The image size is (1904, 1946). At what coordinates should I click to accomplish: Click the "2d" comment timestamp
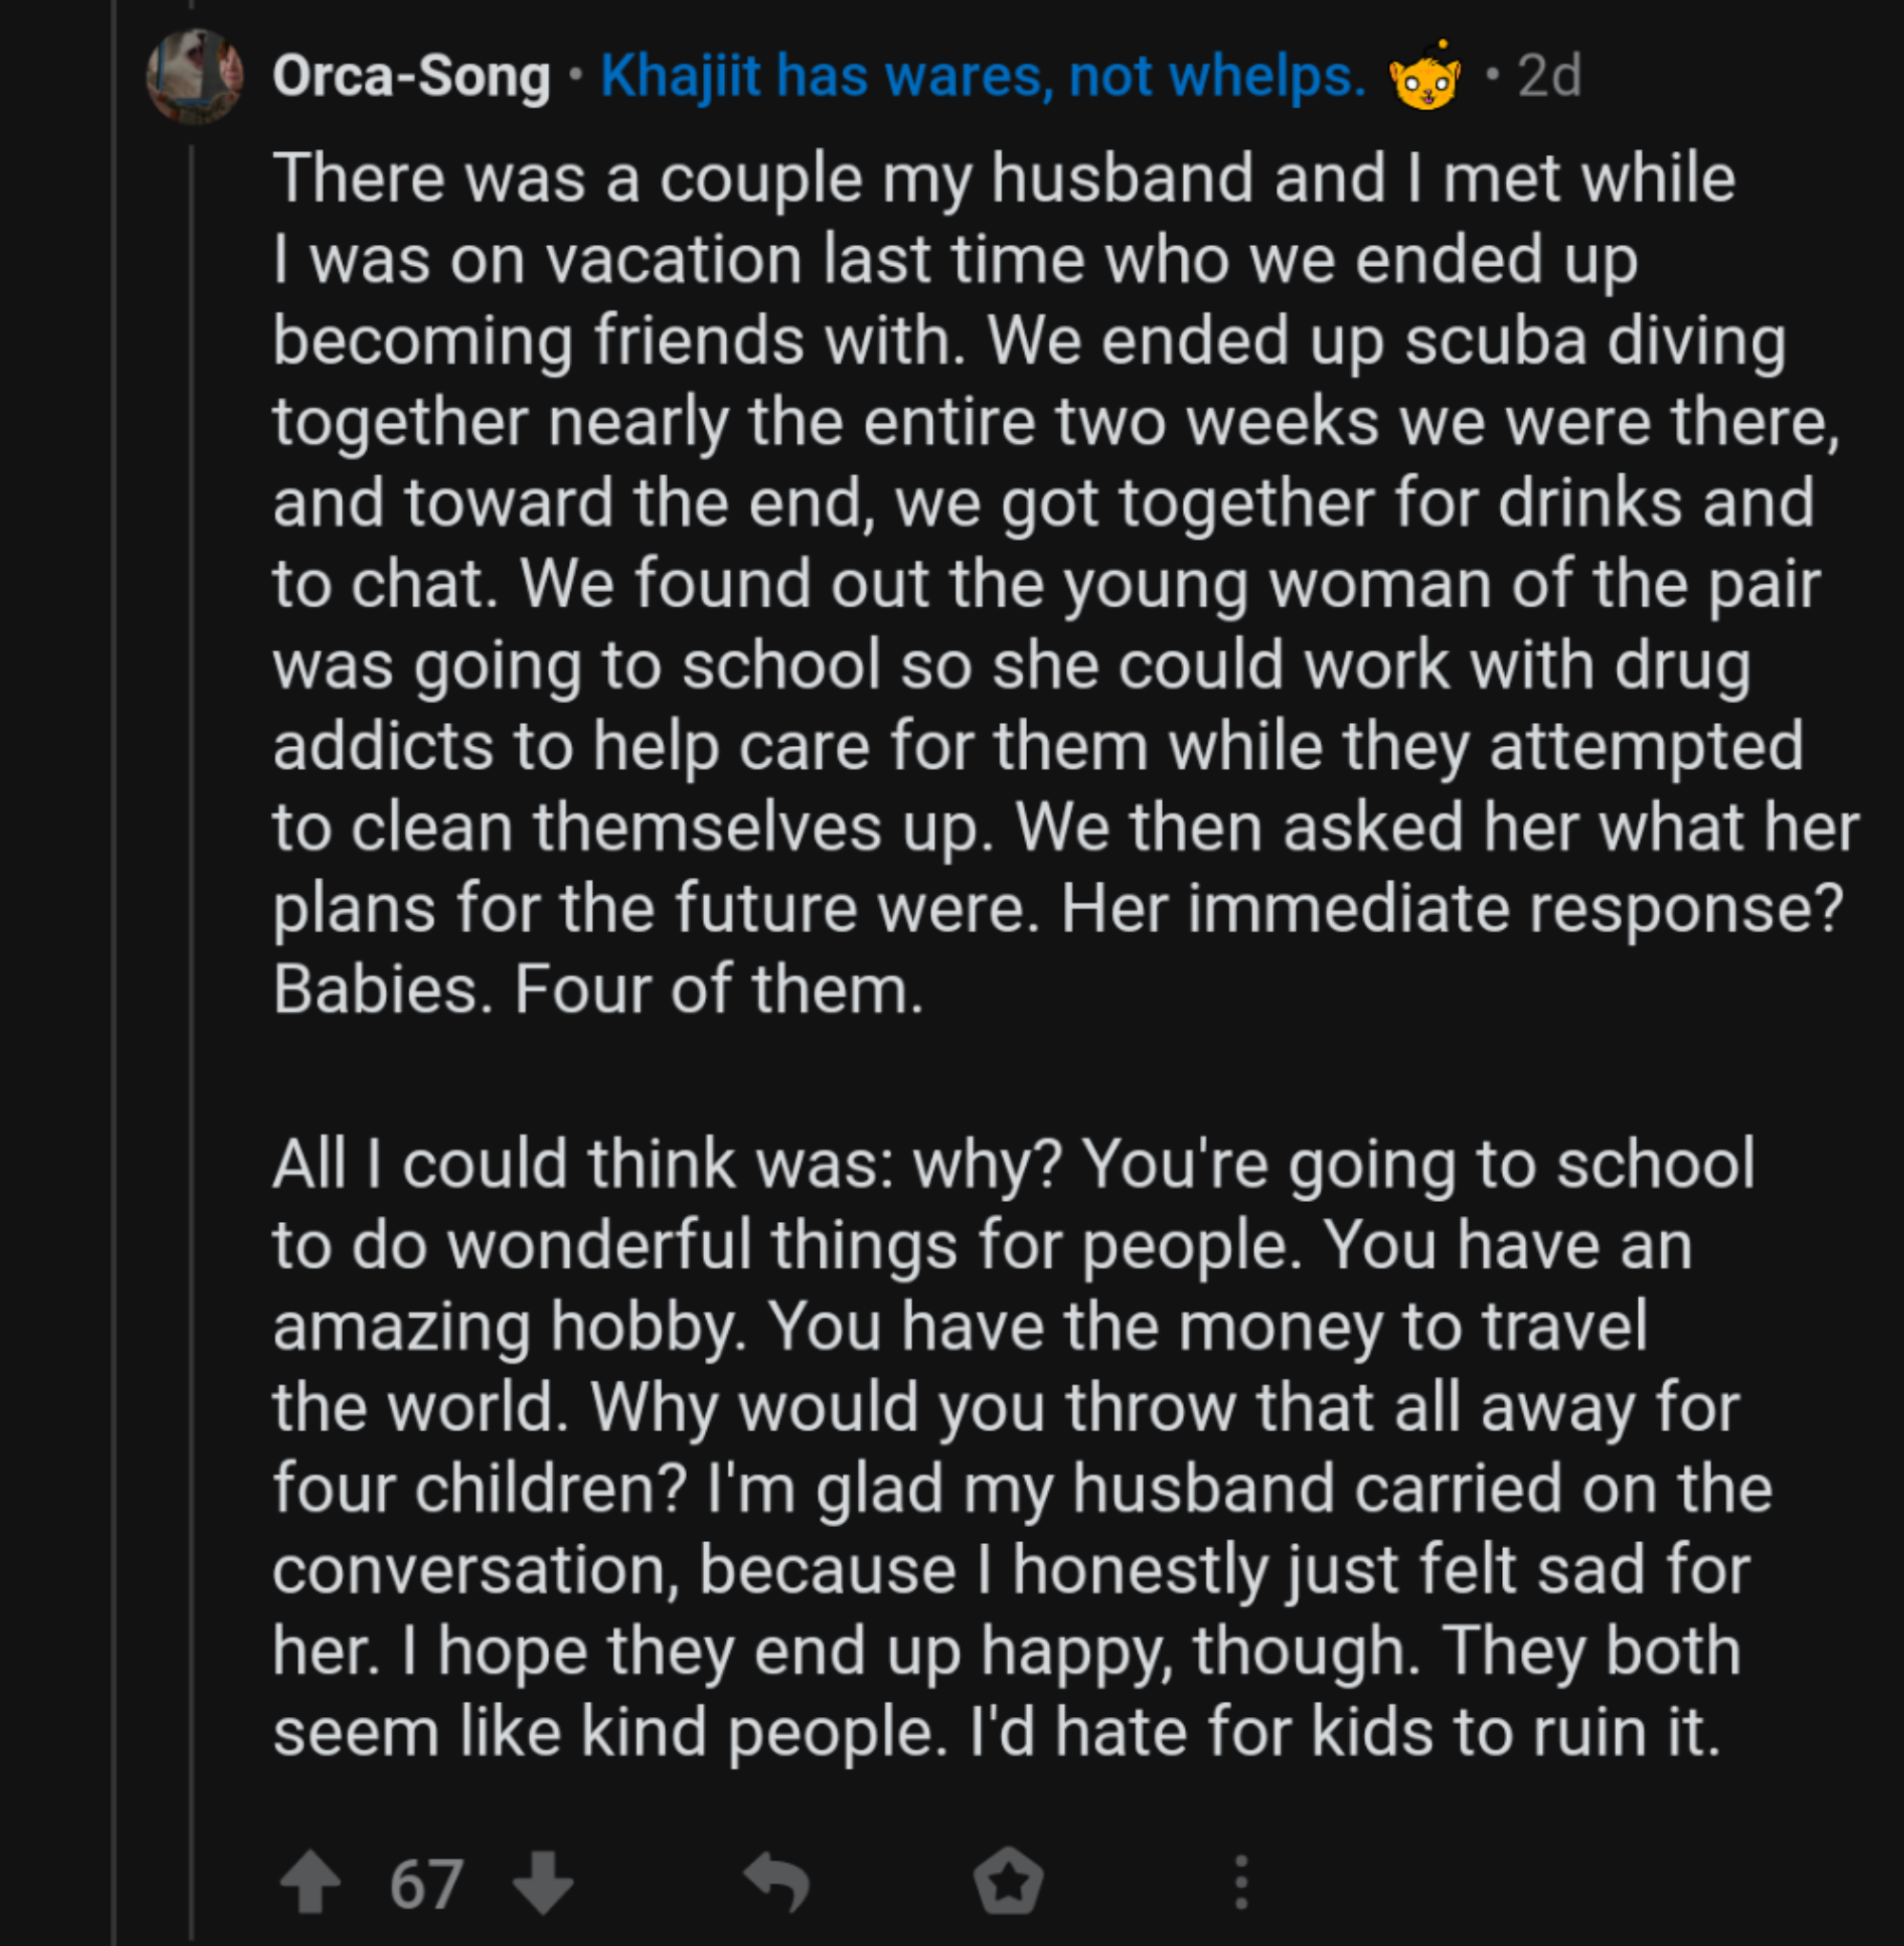[x=1549, y=76]
